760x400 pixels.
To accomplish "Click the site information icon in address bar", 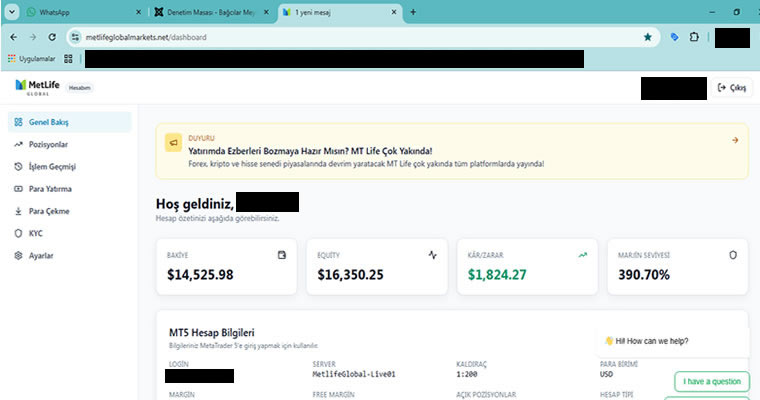I will coord(75,37).
